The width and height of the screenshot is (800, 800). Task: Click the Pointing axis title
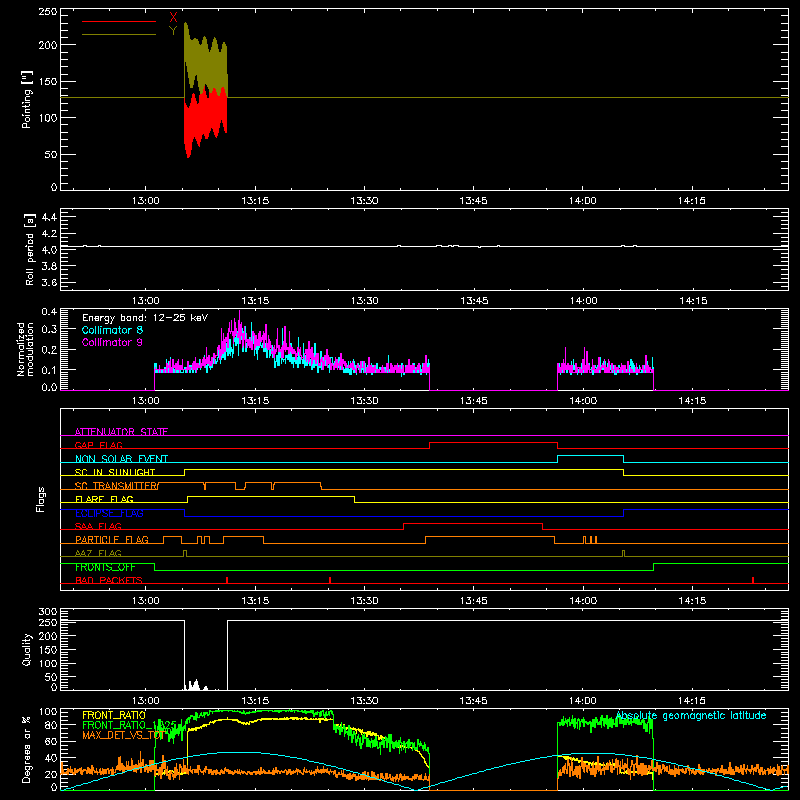pyautogui.click(x=27, y=99)
